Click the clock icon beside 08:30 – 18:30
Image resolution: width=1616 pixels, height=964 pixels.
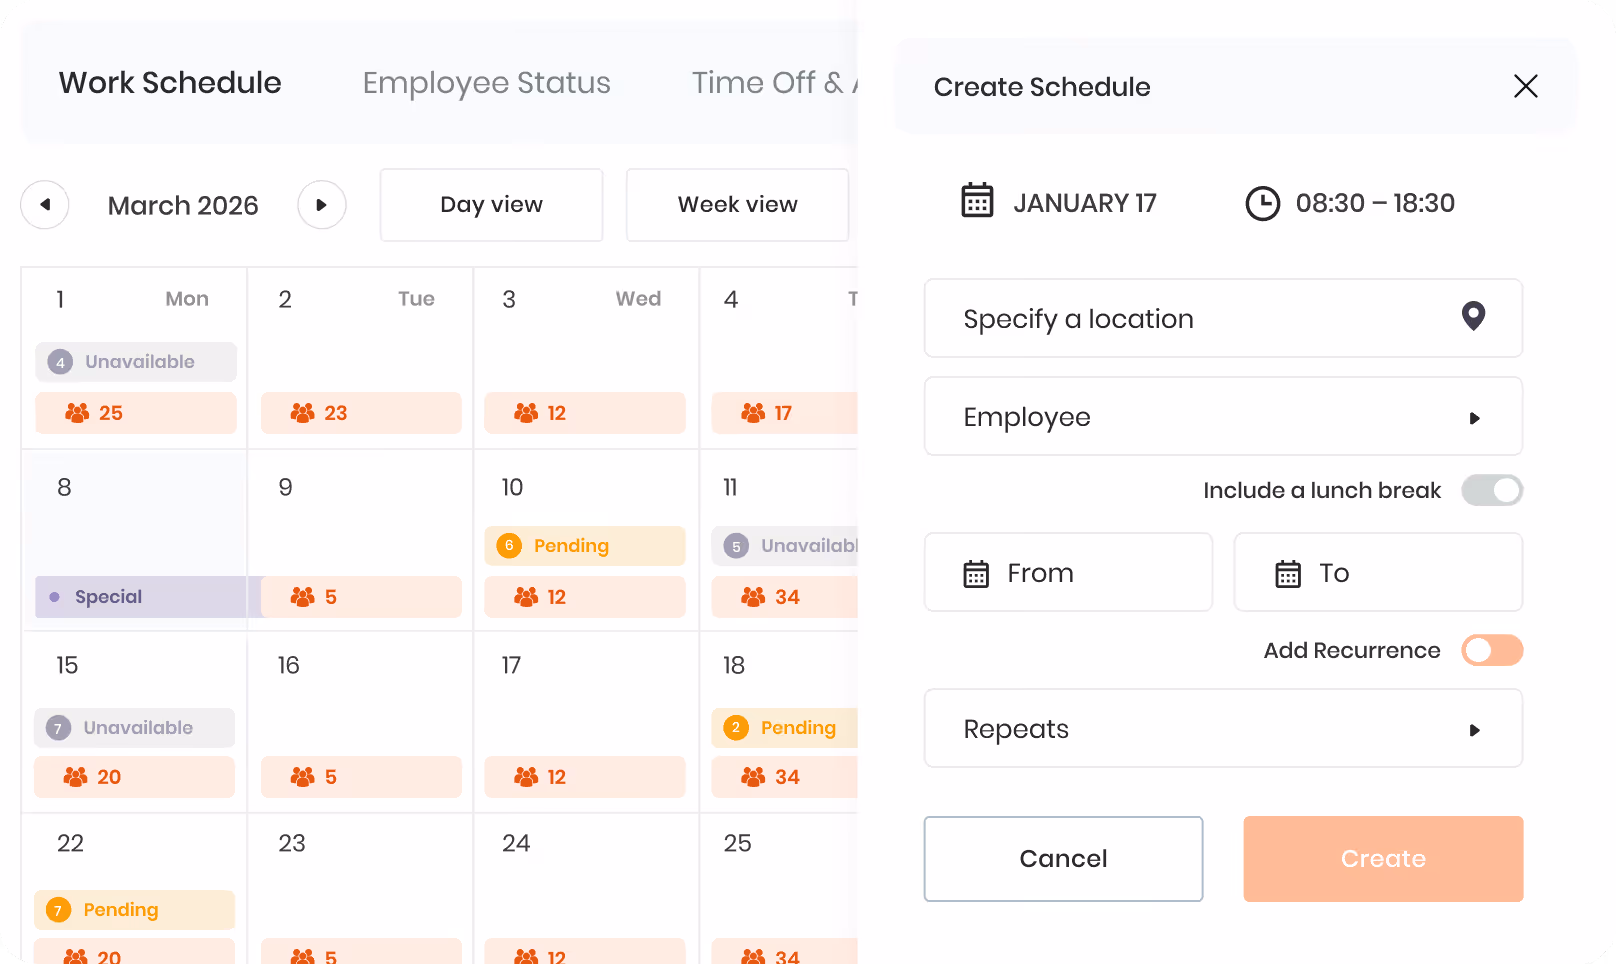[x=1262, y=203]
